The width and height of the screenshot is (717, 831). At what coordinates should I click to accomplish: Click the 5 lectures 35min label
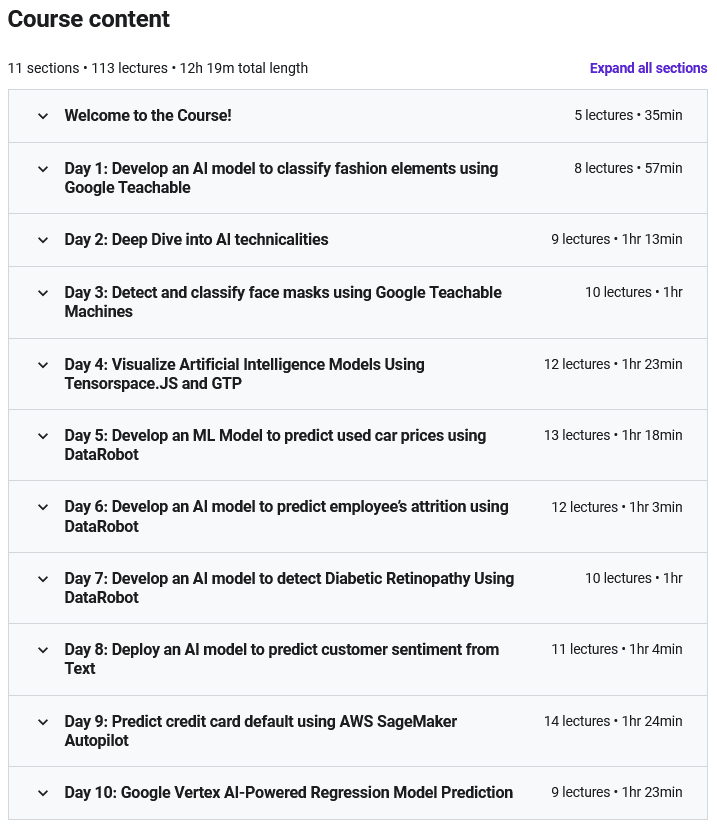pos(628,115)
